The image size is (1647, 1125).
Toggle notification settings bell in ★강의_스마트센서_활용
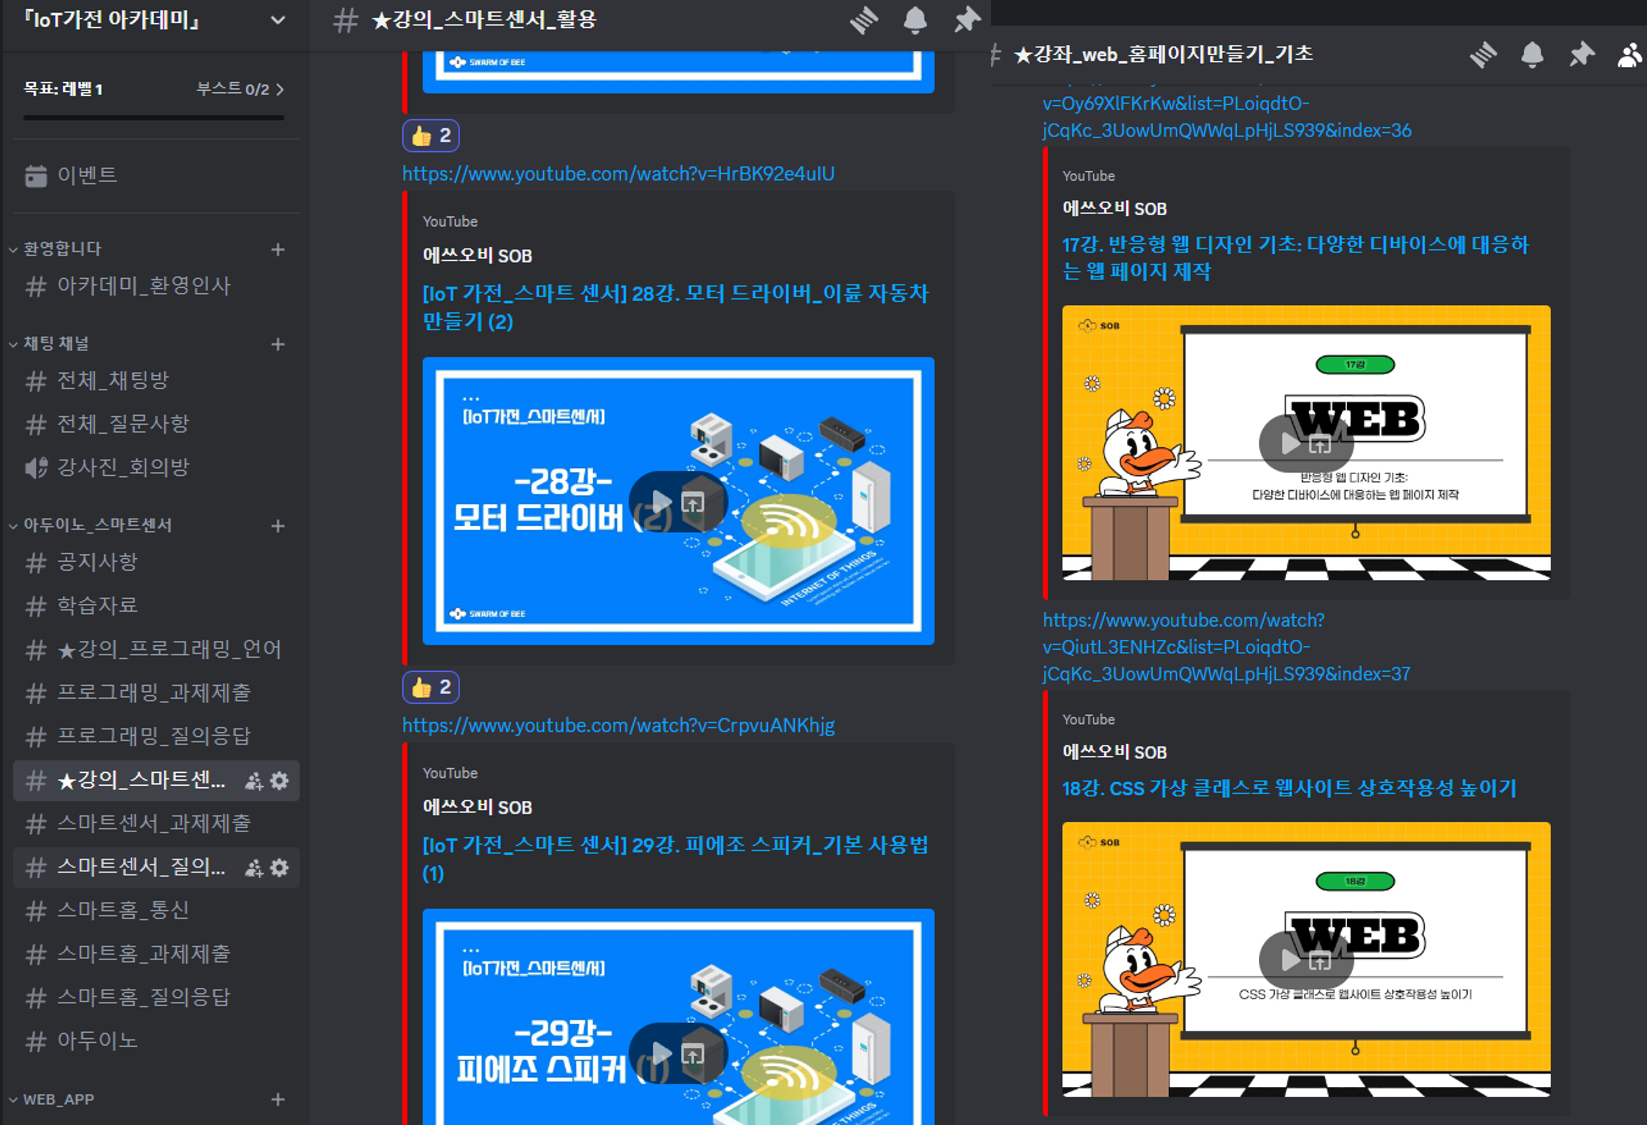[913, 19]
